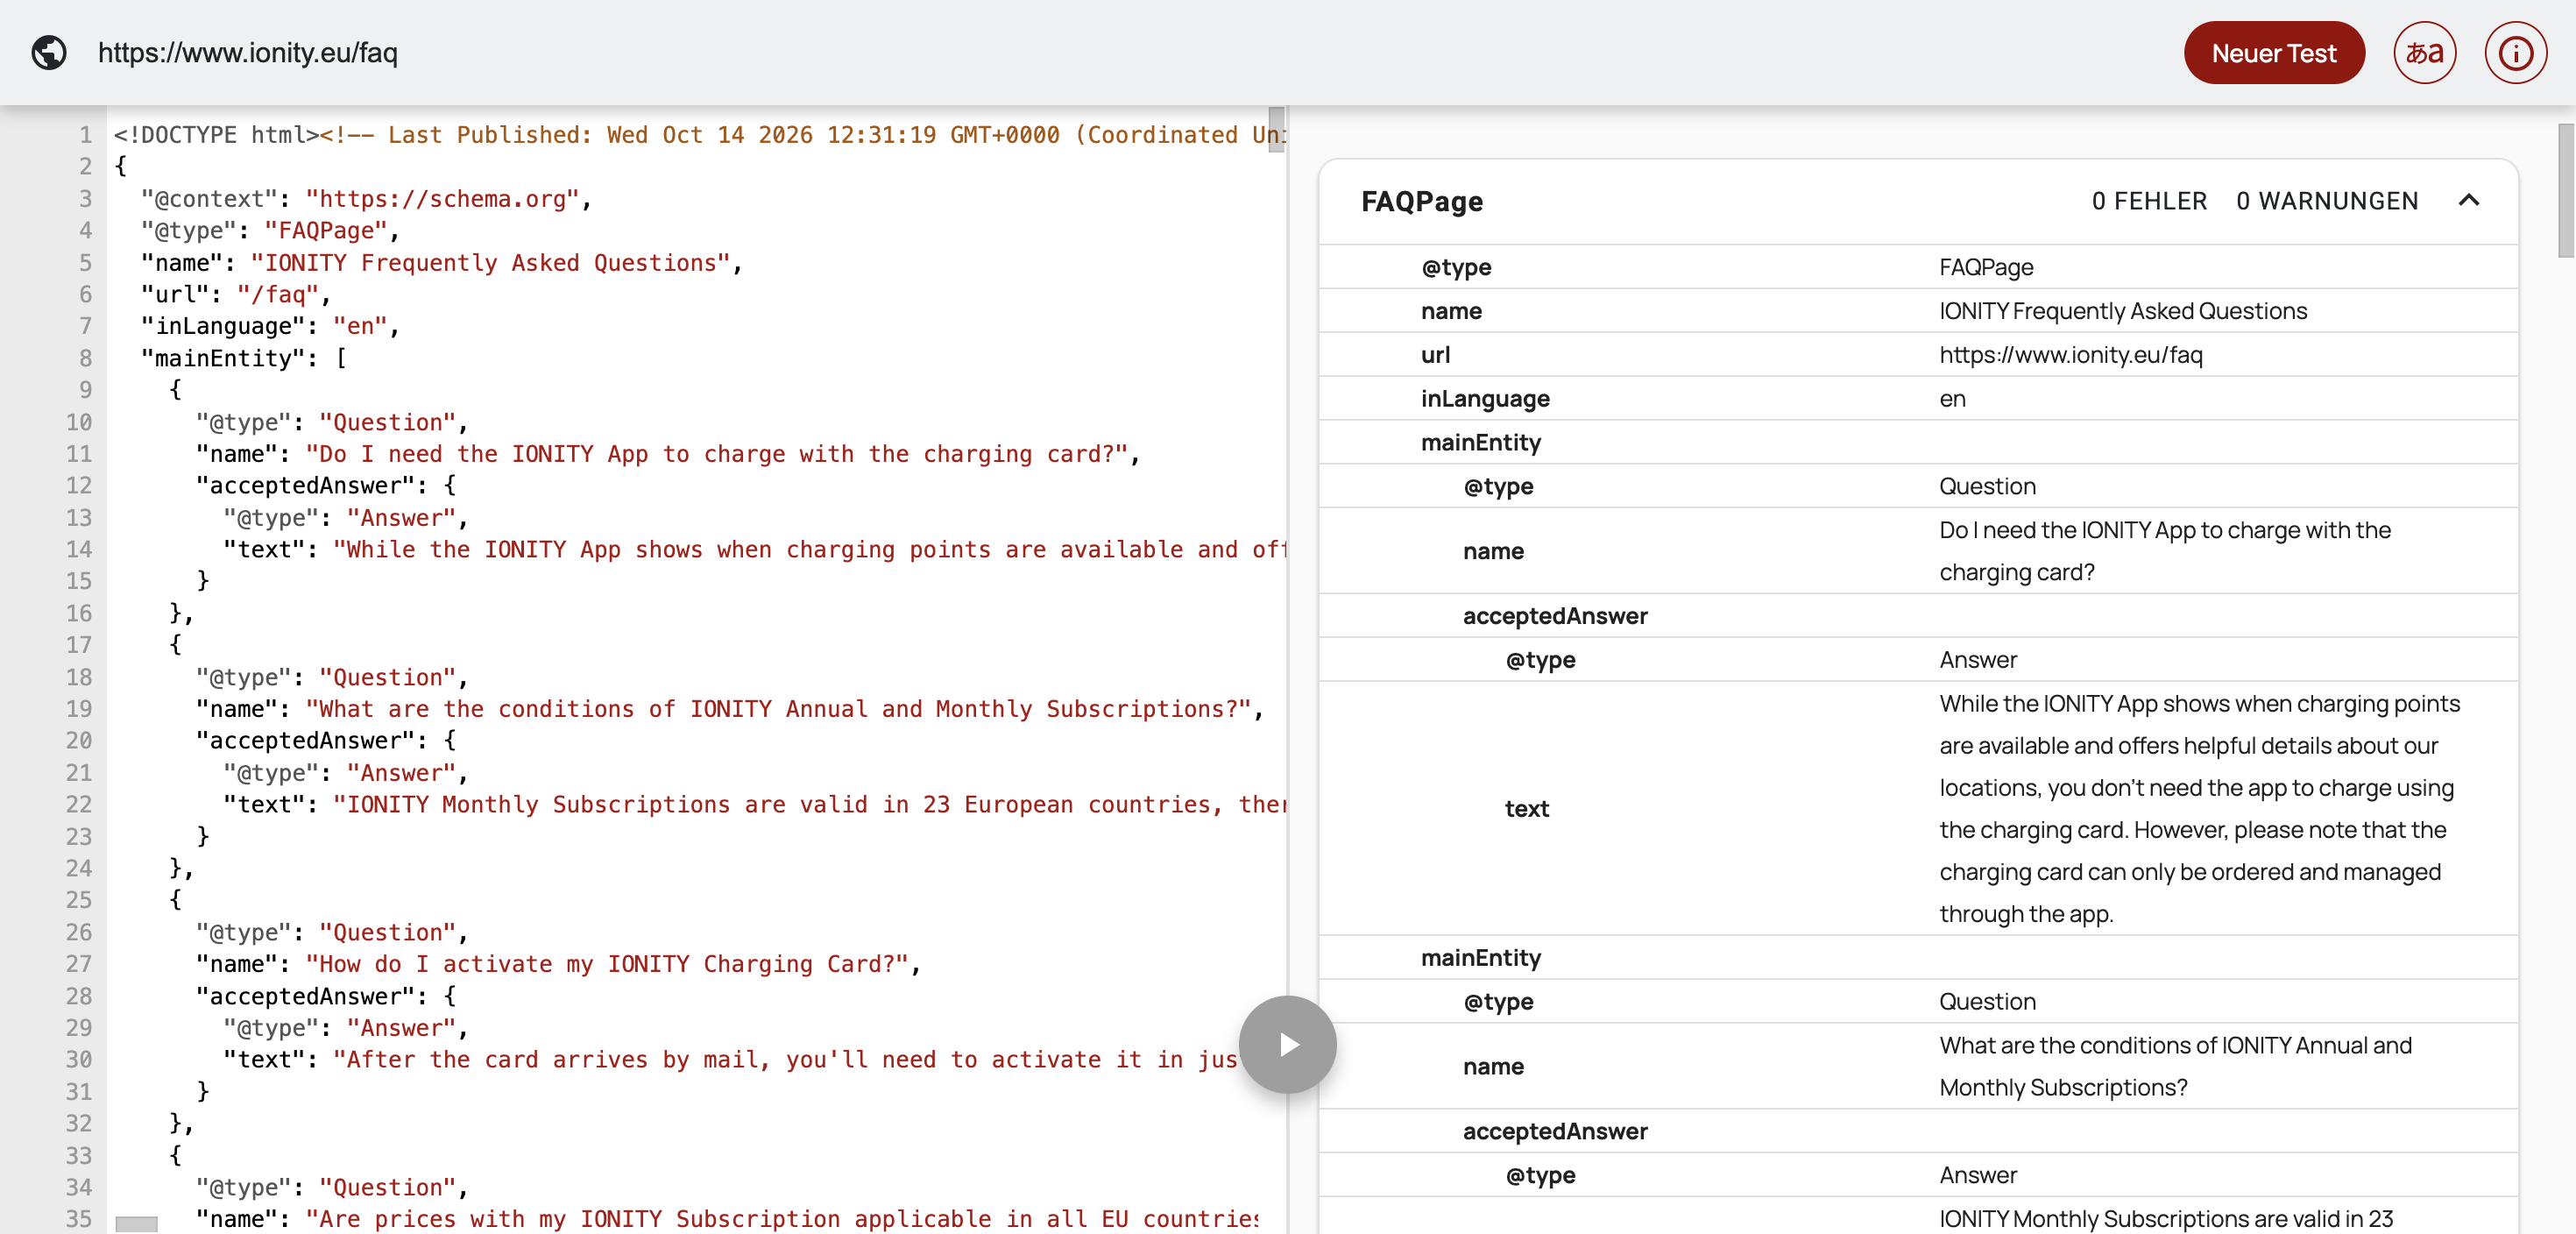Click code line Are prices with my IONITY Subscription

click(727, 1219)
